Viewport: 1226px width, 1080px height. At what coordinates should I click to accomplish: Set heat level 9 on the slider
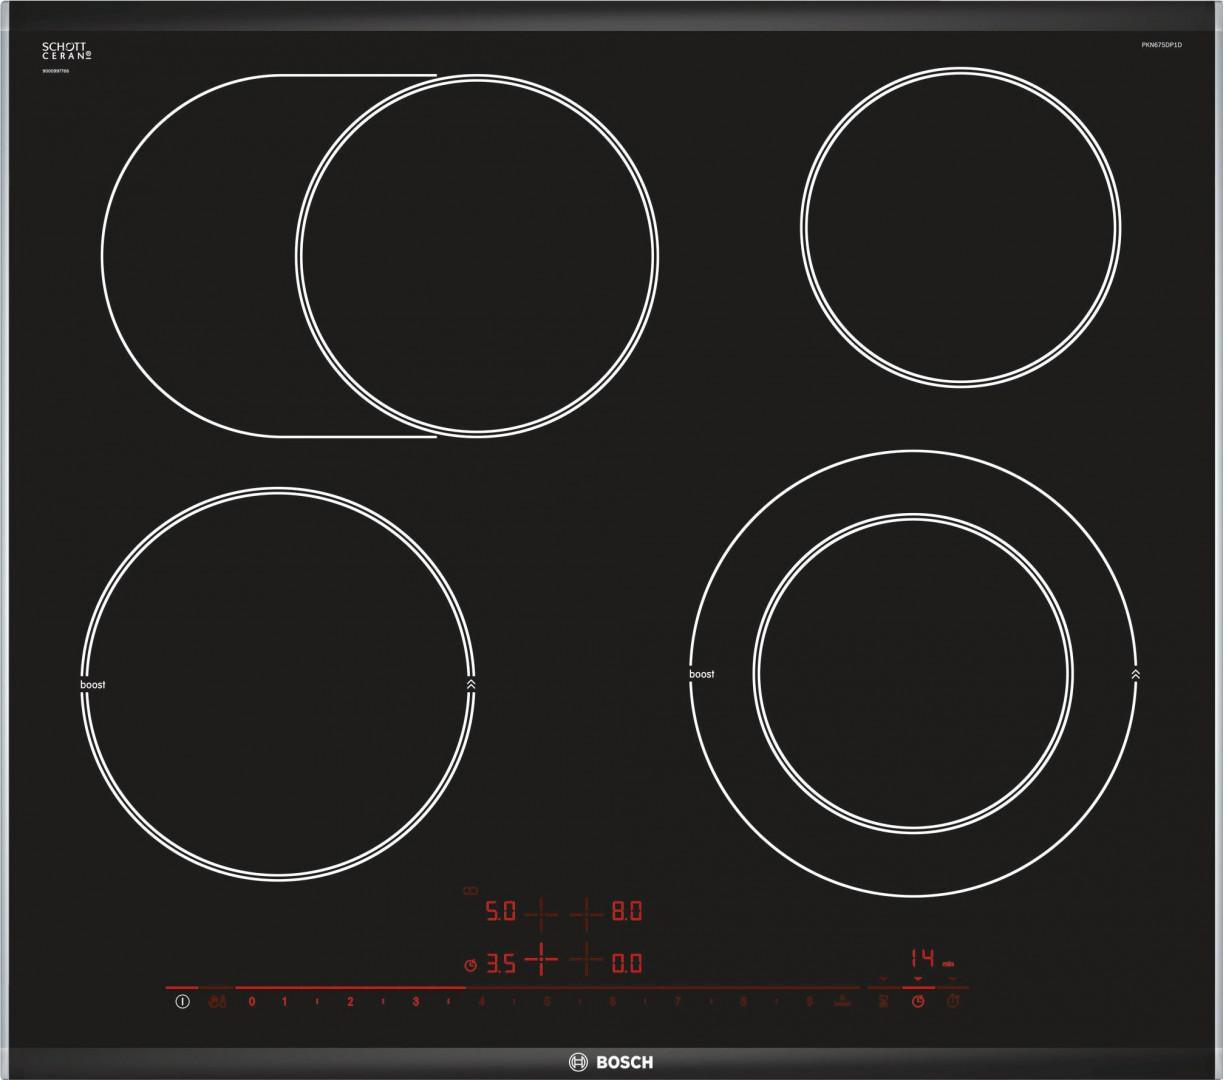[x=809, y=1001]
